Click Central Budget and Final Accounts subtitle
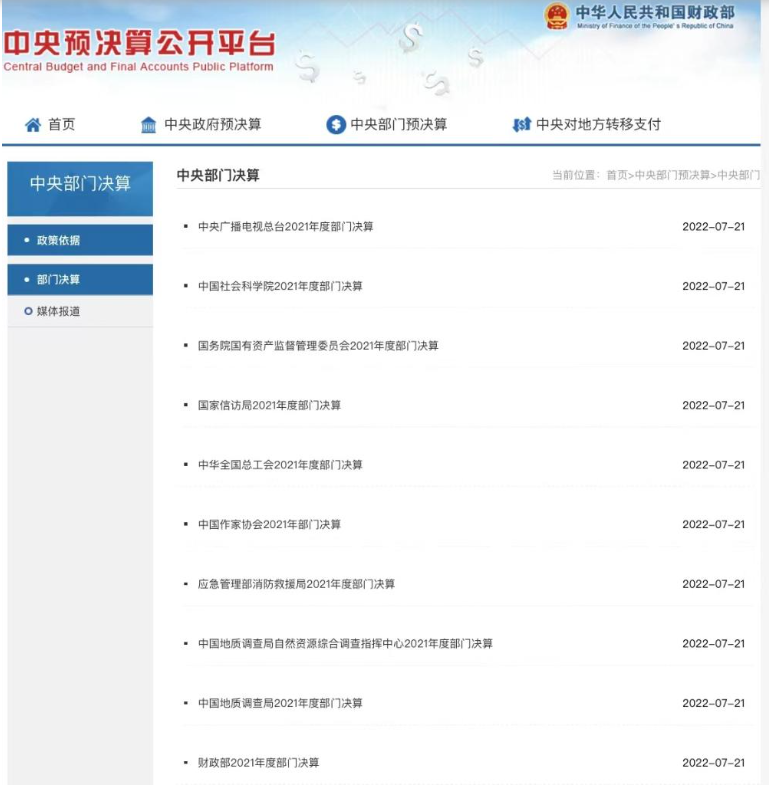Viewport: 769px width, 785px height. (x=138, y=67)
